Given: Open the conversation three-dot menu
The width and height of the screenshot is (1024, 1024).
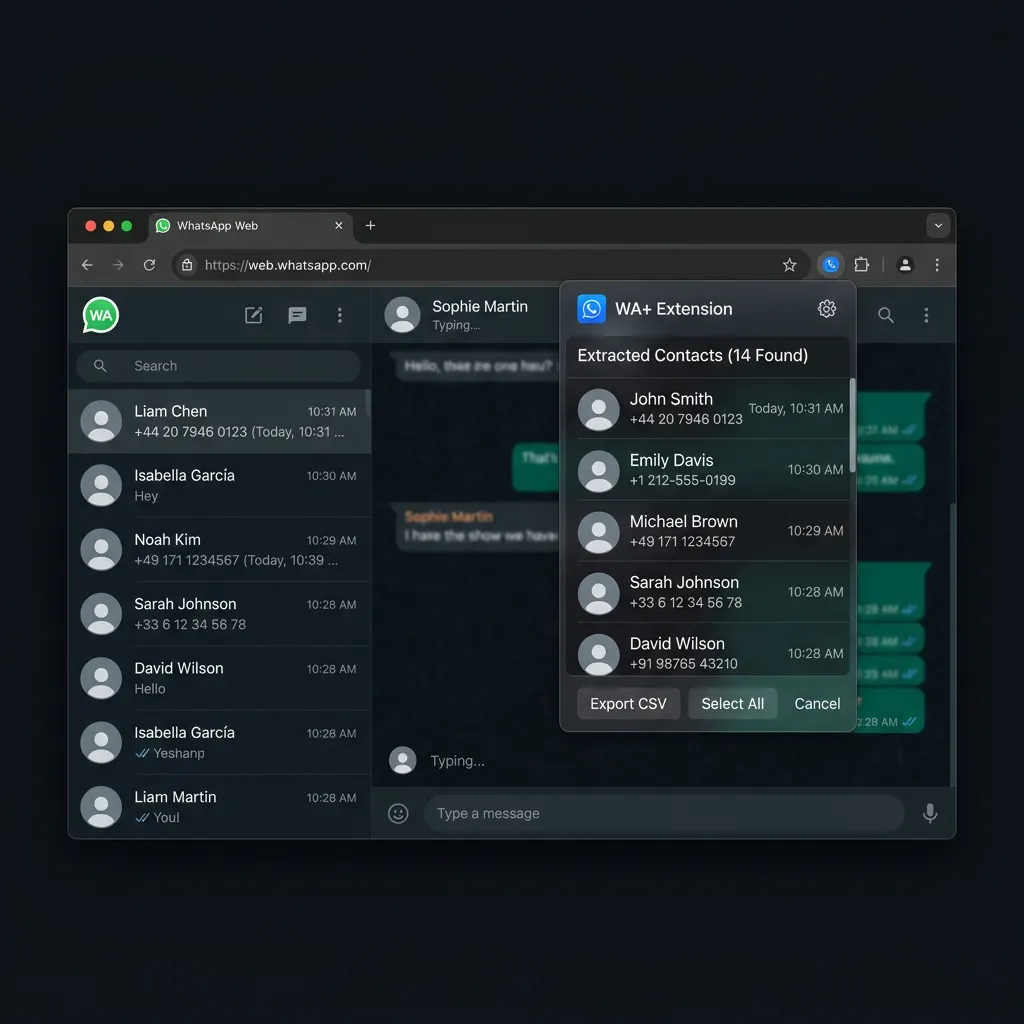Looking at the screenshot, I should 926,315.
